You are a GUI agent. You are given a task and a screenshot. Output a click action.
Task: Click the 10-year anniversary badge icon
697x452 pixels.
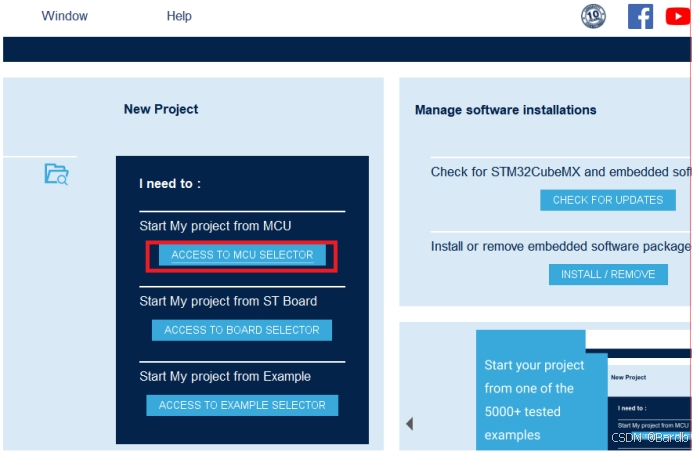[x=593, y=16]
